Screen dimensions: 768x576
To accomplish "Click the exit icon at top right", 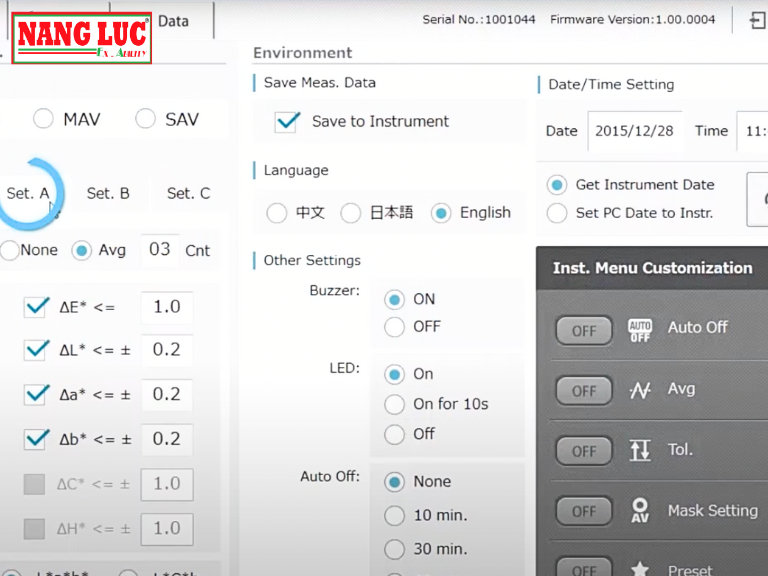I will 757,20.
